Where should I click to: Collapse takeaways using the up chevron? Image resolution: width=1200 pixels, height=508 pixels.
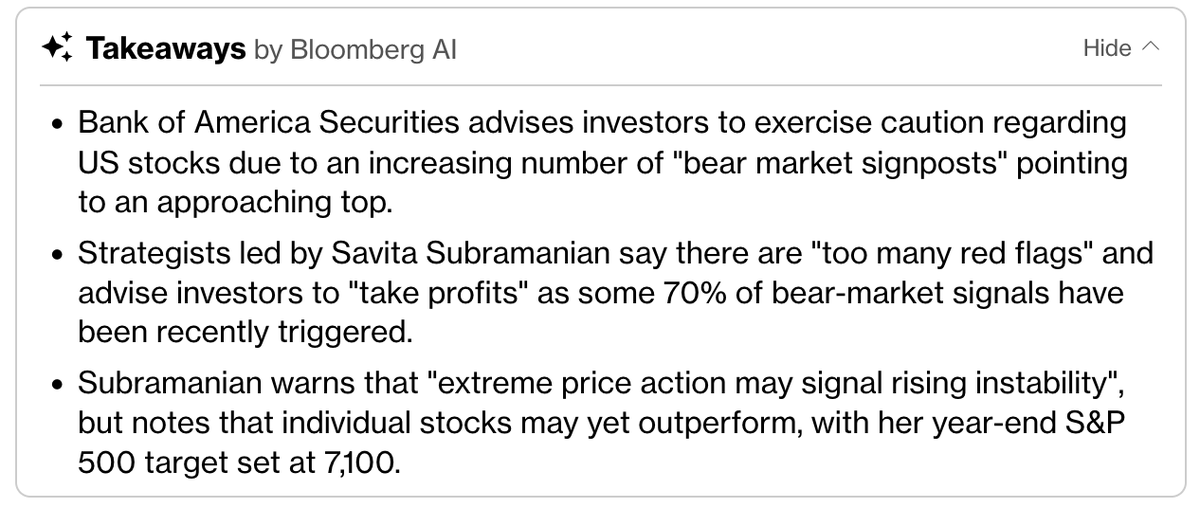1150,48
